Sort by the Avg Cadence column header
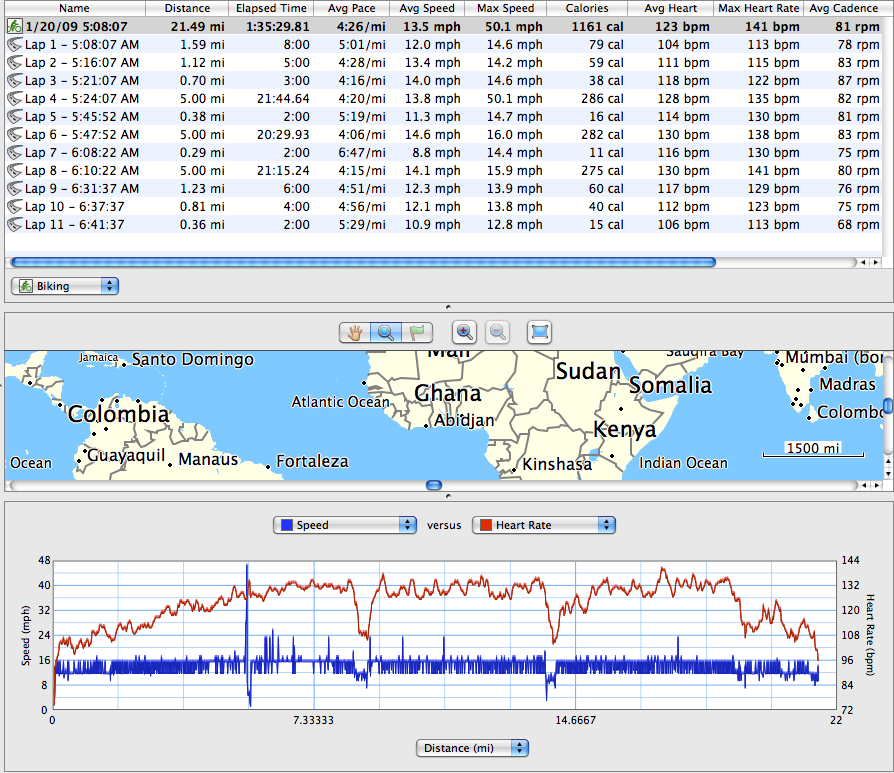 844,8
